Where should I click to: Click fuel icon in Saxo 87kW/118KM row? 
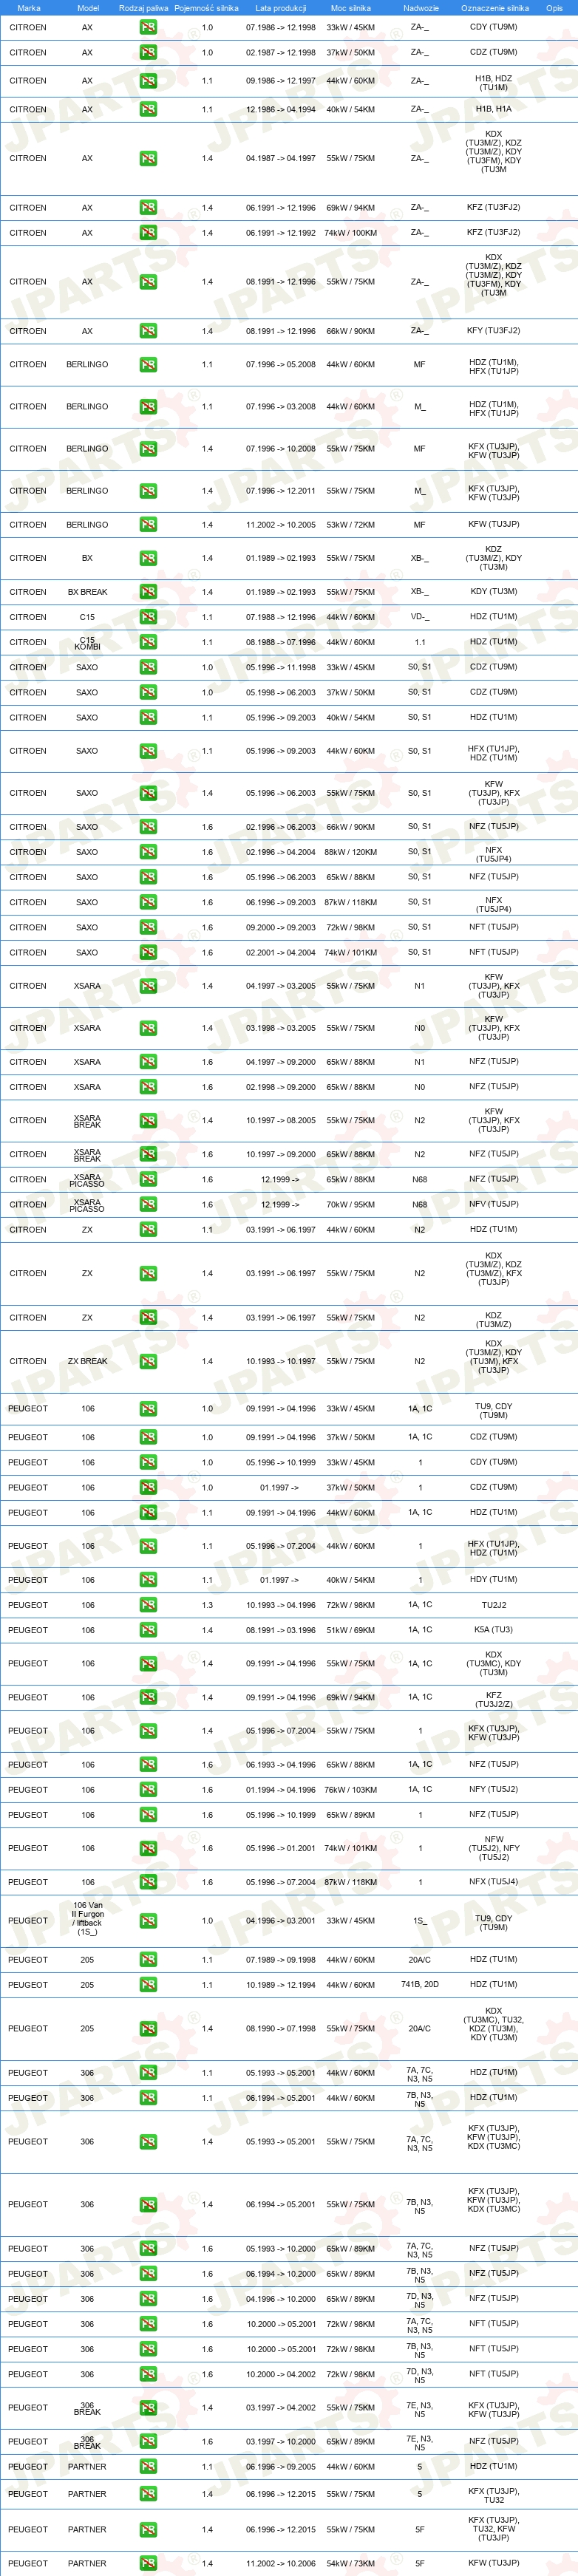pos(148,903)
